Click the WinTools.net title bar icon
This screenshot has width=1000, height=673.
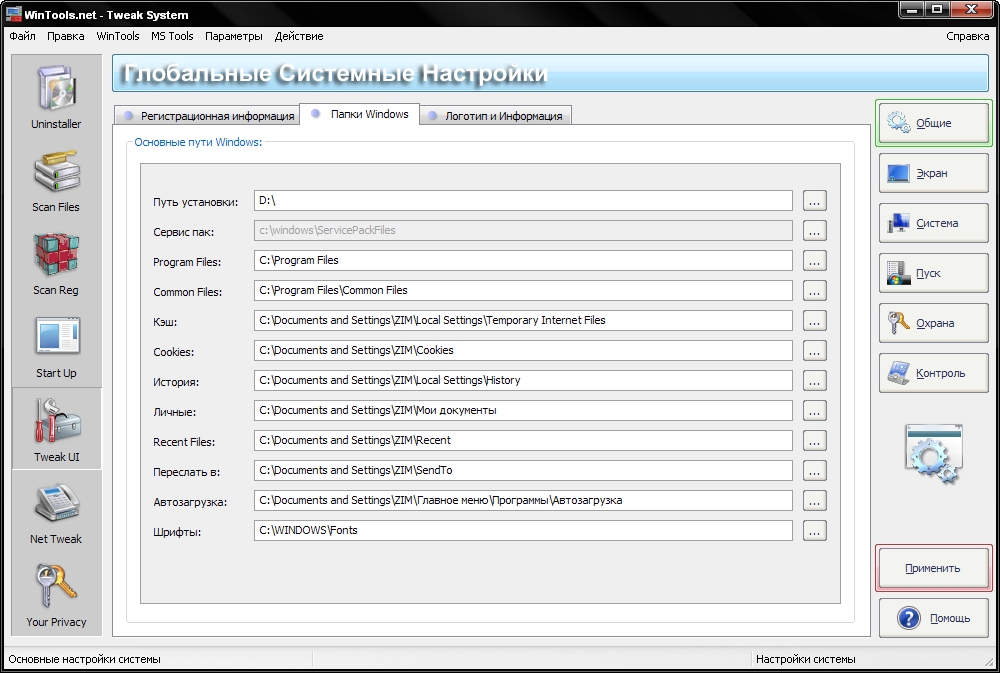13,14
